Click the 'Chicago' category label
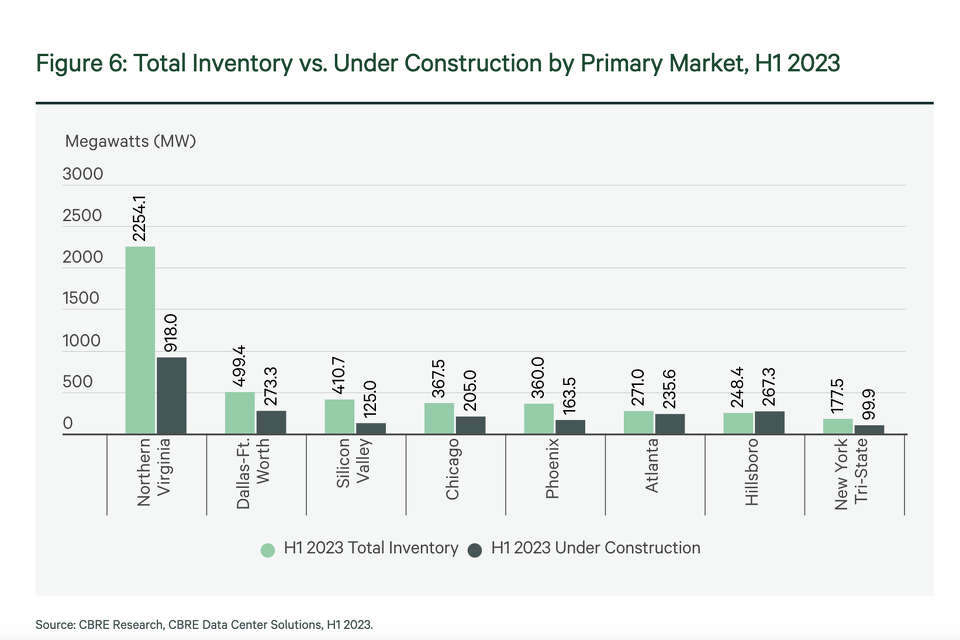Image resolution: width=960 pixels, height=640 pixels. tap(452, 469)
